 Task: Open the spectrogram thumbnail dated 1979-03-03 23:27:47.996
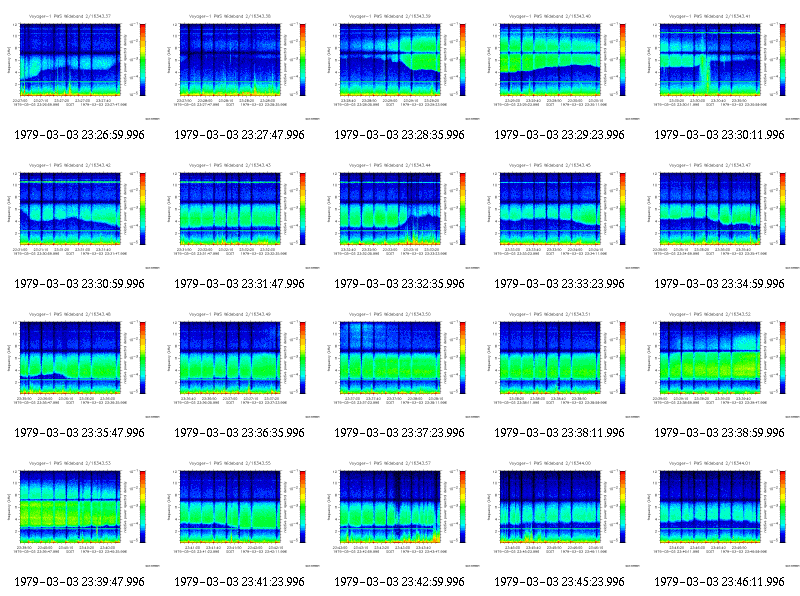click(x=240, y=66)
